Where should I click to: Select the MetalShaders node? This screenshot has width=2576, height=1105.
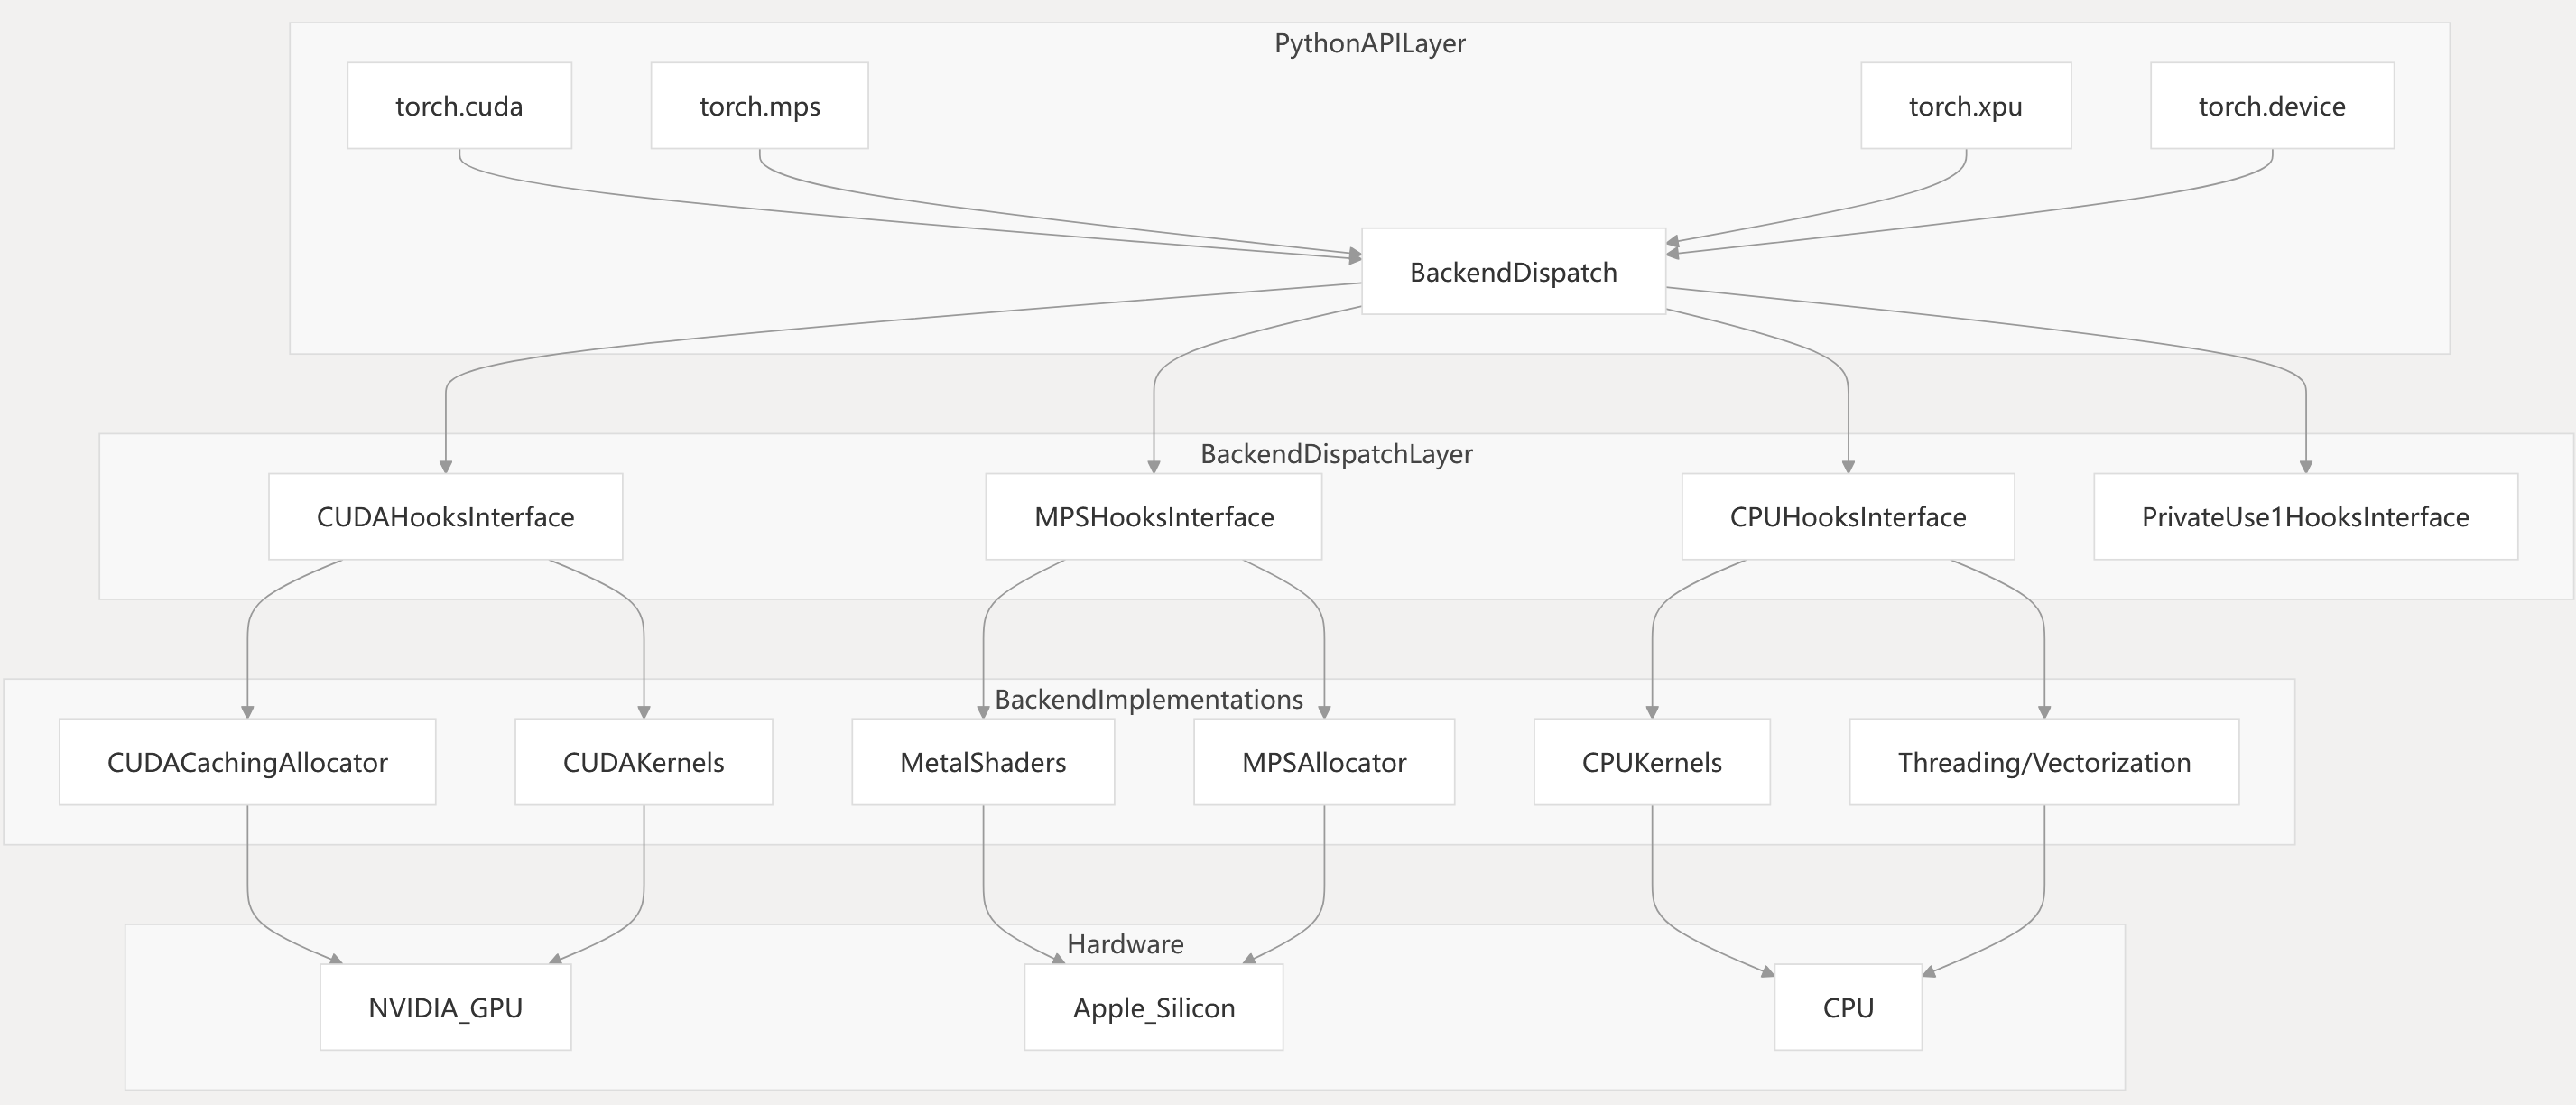point(982,762)
